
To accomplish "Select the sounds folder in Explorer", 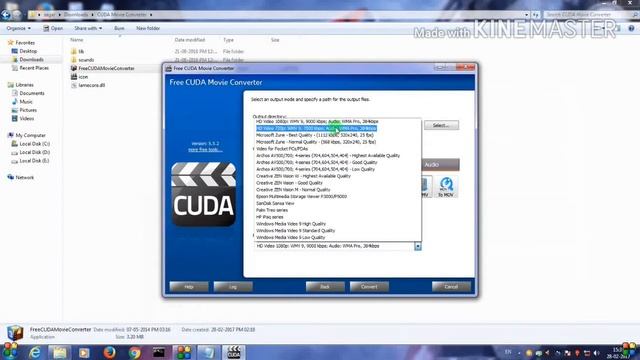I will [86, 60].
